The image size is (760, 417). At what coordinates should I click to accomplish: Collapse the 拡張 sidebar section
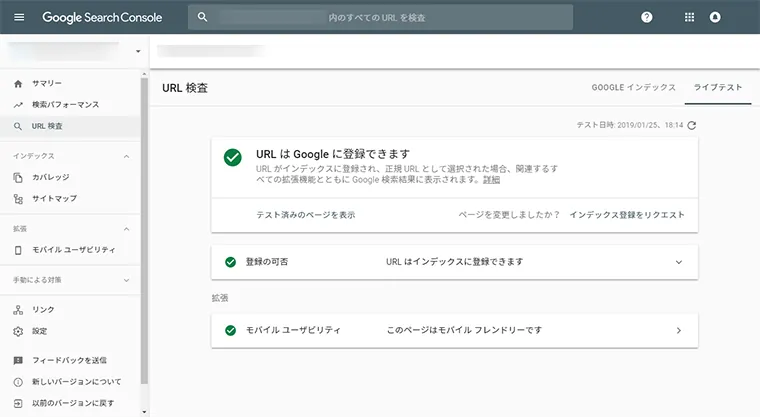coord(127,229)
